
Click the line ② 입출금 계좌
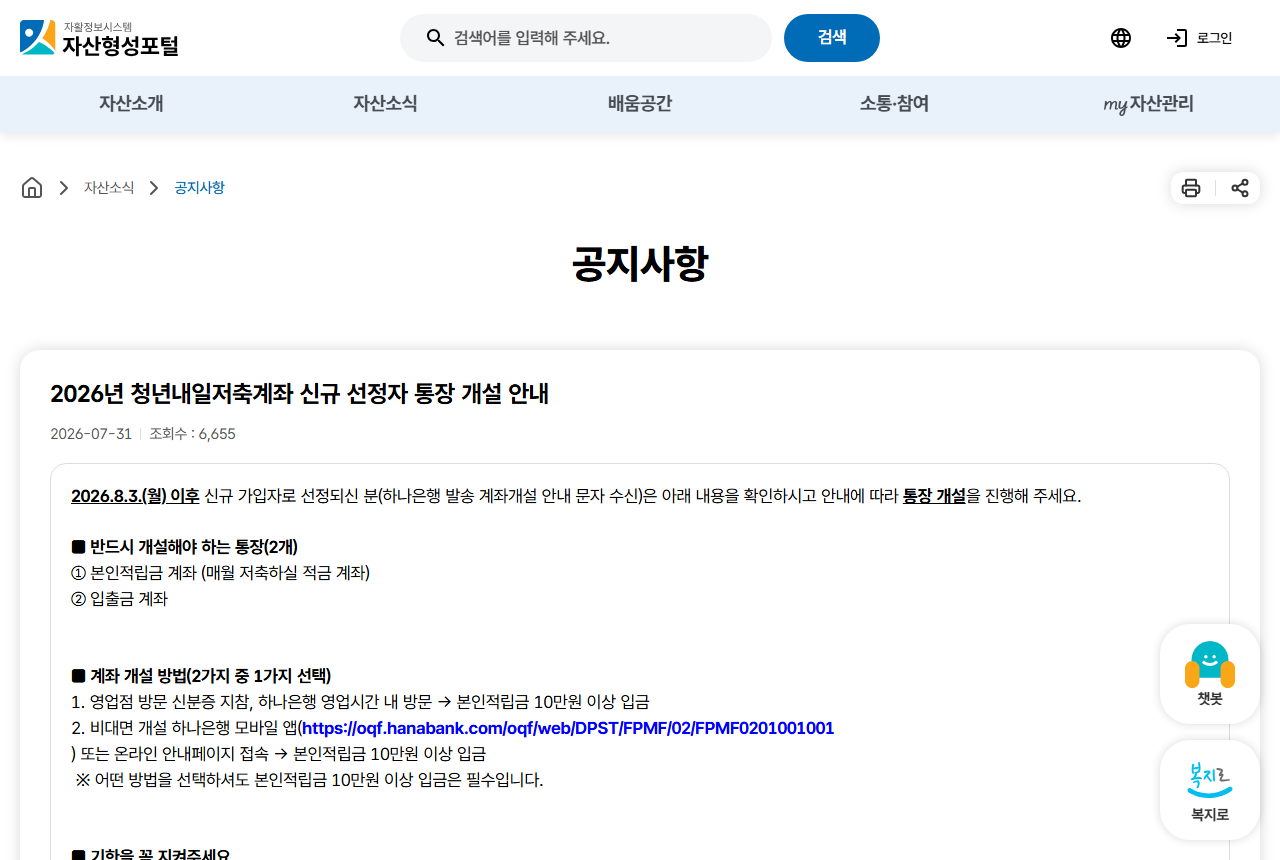120,599
